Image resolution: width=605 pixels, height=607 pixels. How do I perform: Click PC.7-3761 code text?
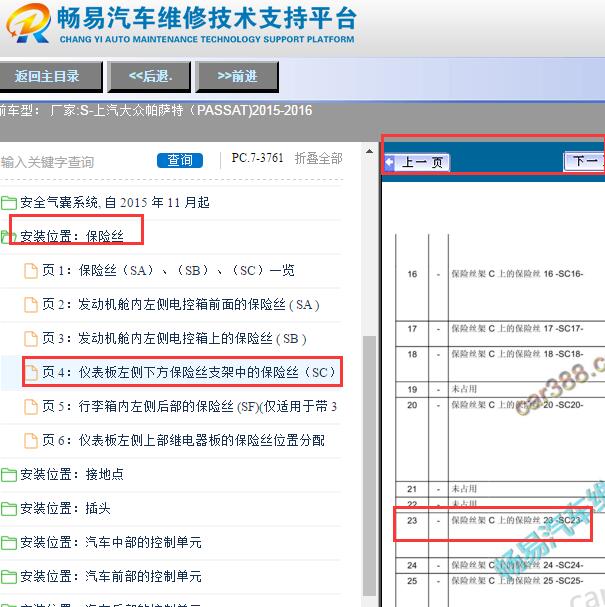tap(257, 158)
